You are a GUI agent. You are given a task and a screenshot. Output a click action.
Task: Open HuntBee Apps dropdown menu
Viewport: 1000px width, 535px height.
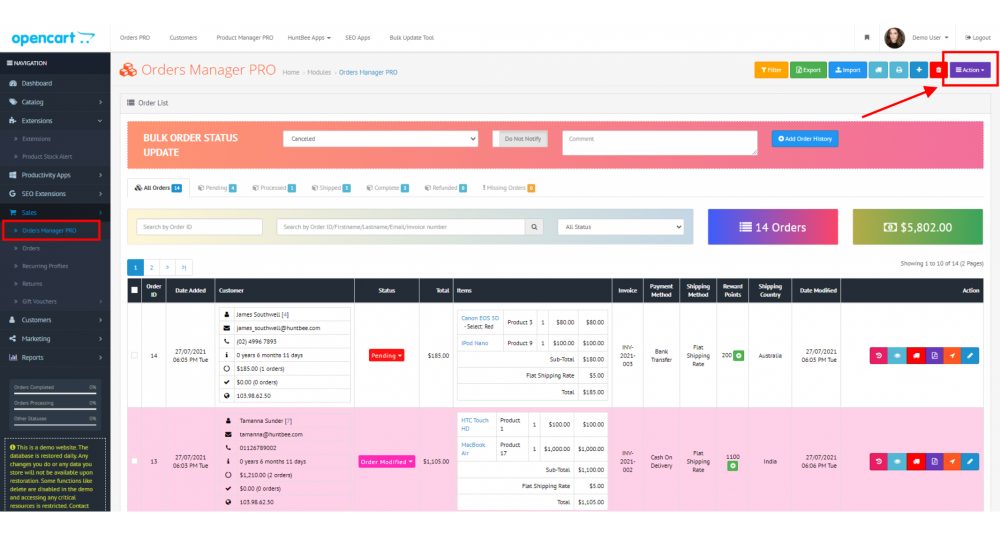pos(309,38)
